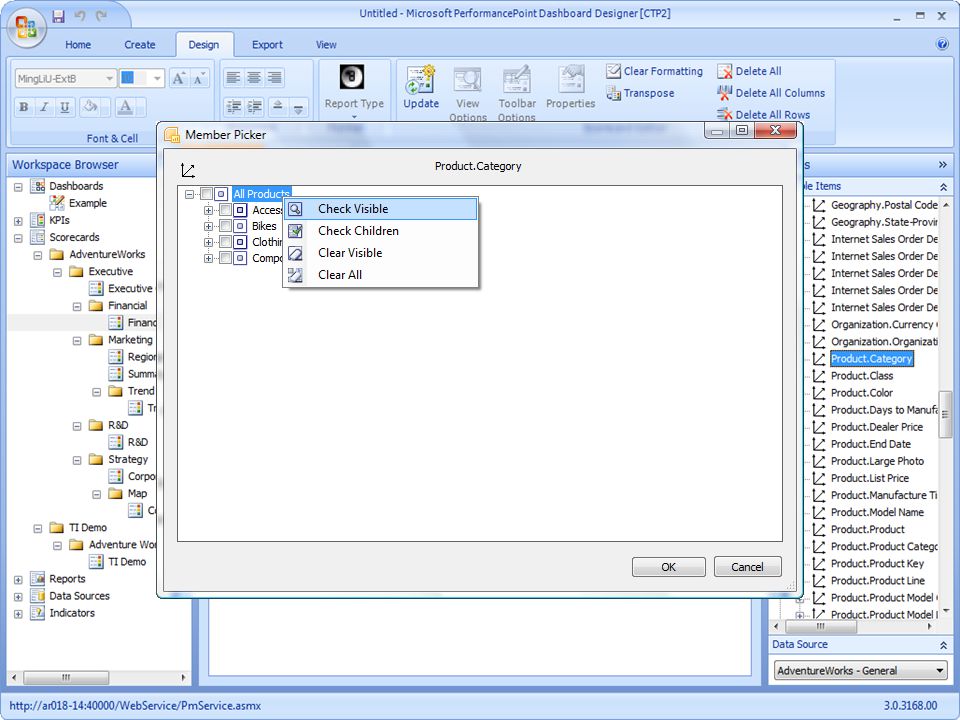Collapse the Scorecards node
960x720 pixels.
tap(18, 238)
